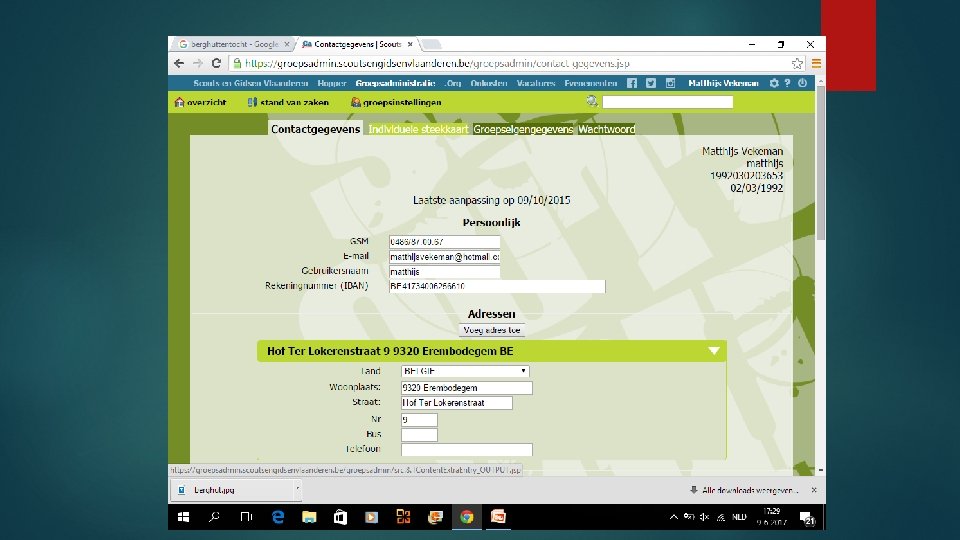Open File Explorer from the taskbar
Image resolution: width=960 pixels, height=540 pixels.
[309, 517]
